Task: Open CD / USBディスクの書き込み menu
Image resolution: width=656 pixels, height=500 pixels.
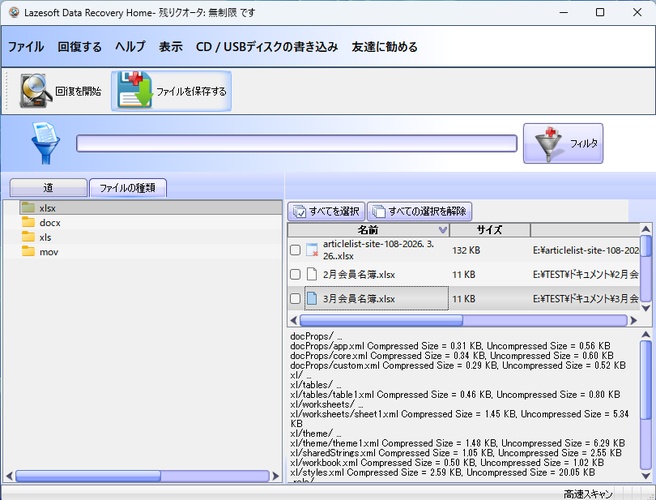Action: pyautogui.click(x=267, y=46)
